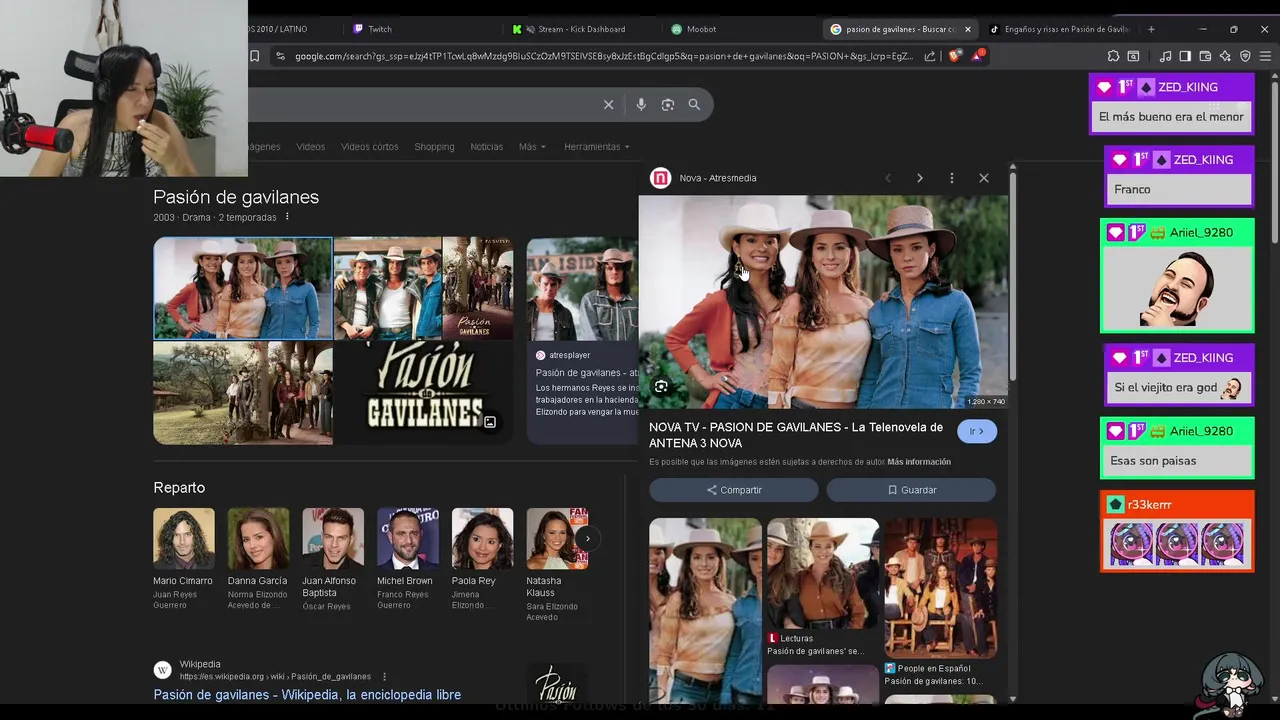Click the Compartir share button
This screenshot has height=720, width=1280.
coord(734,490)
